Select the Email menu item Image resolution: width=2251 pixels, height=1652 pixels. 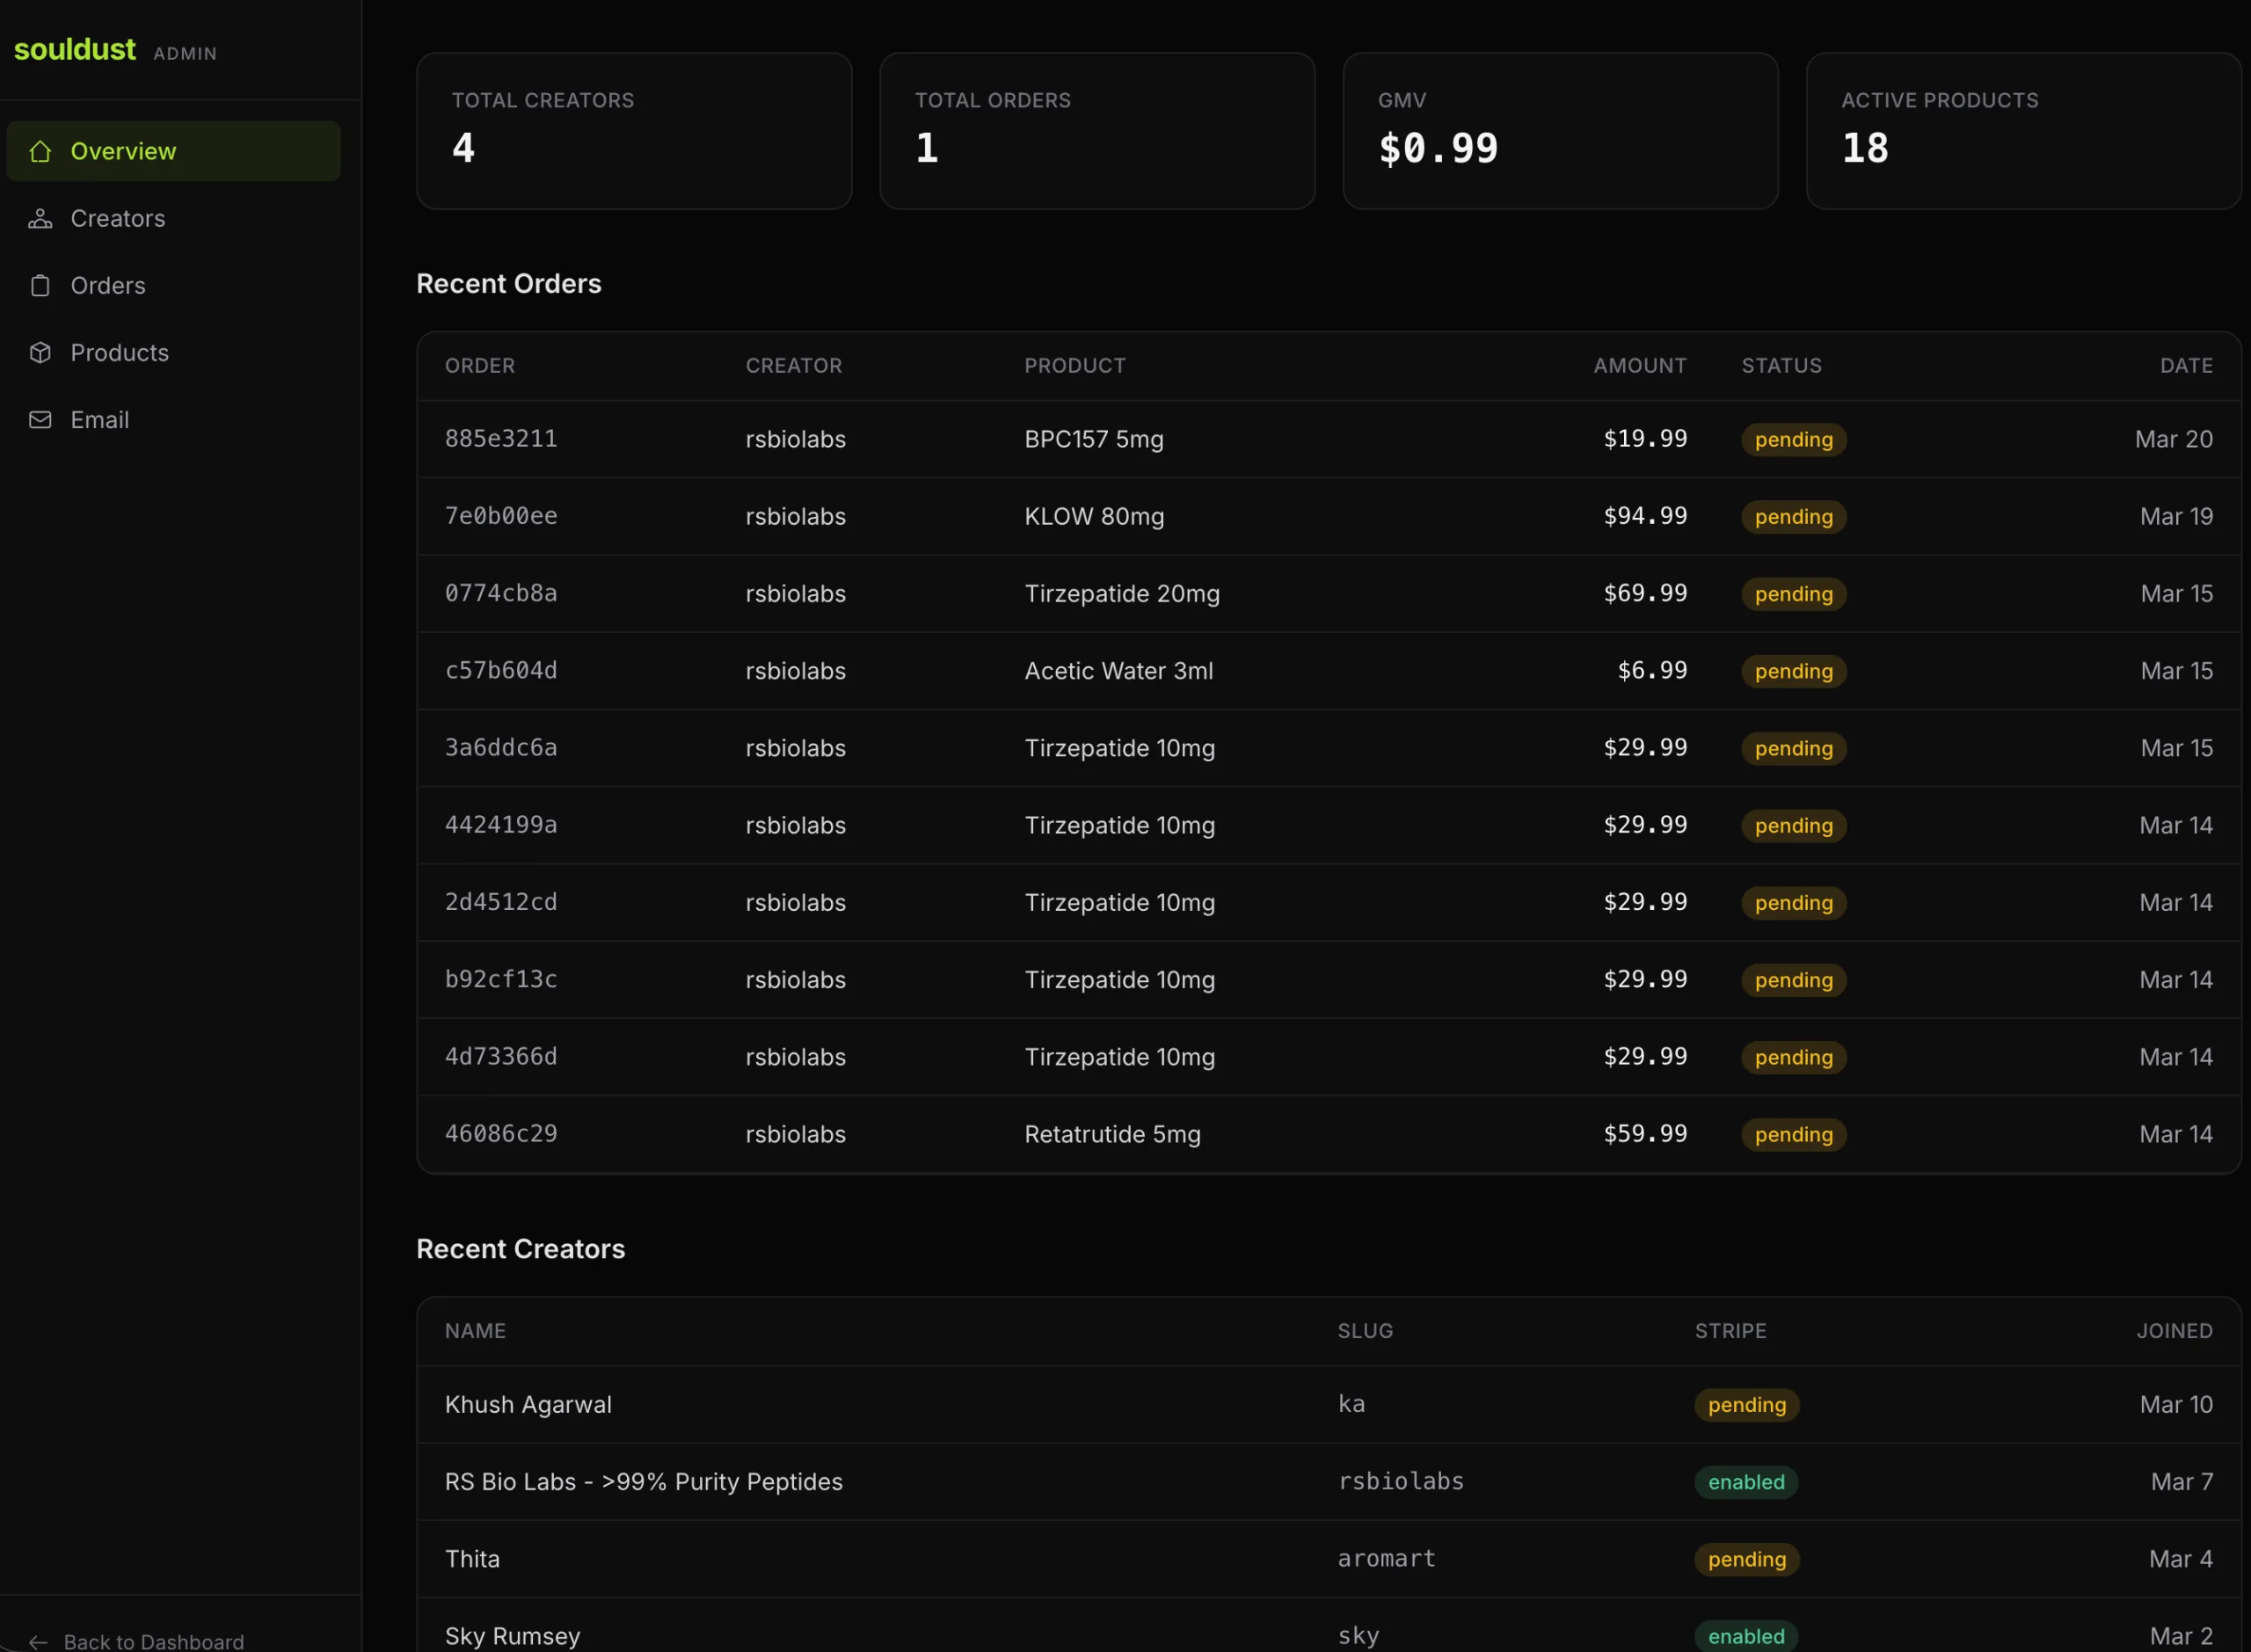click(x=99, y=419)
